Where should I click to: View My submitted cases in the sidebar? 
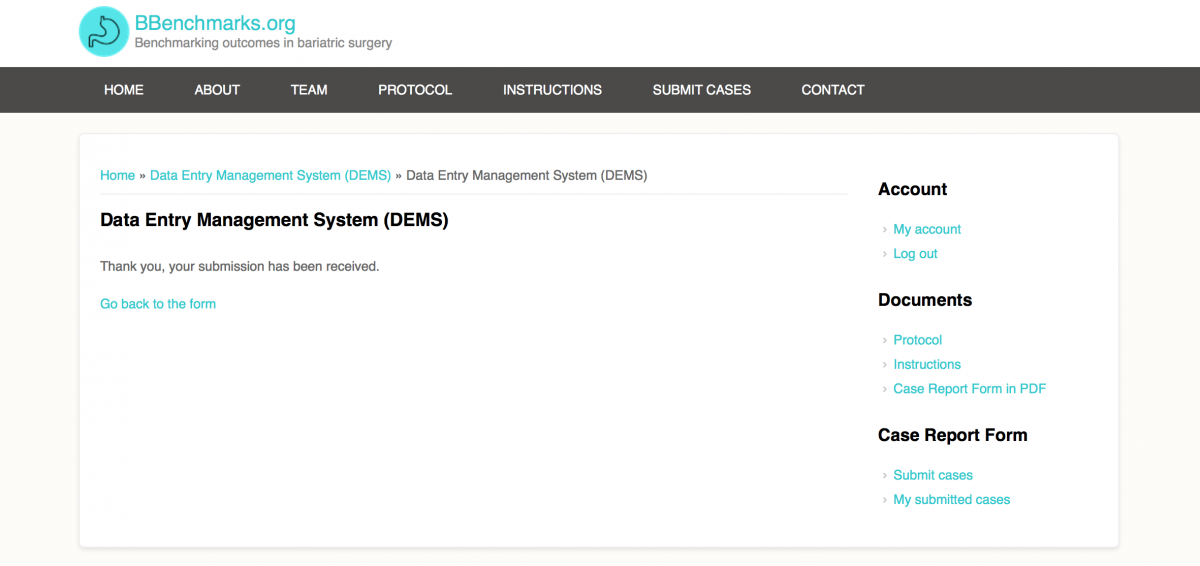951,500
